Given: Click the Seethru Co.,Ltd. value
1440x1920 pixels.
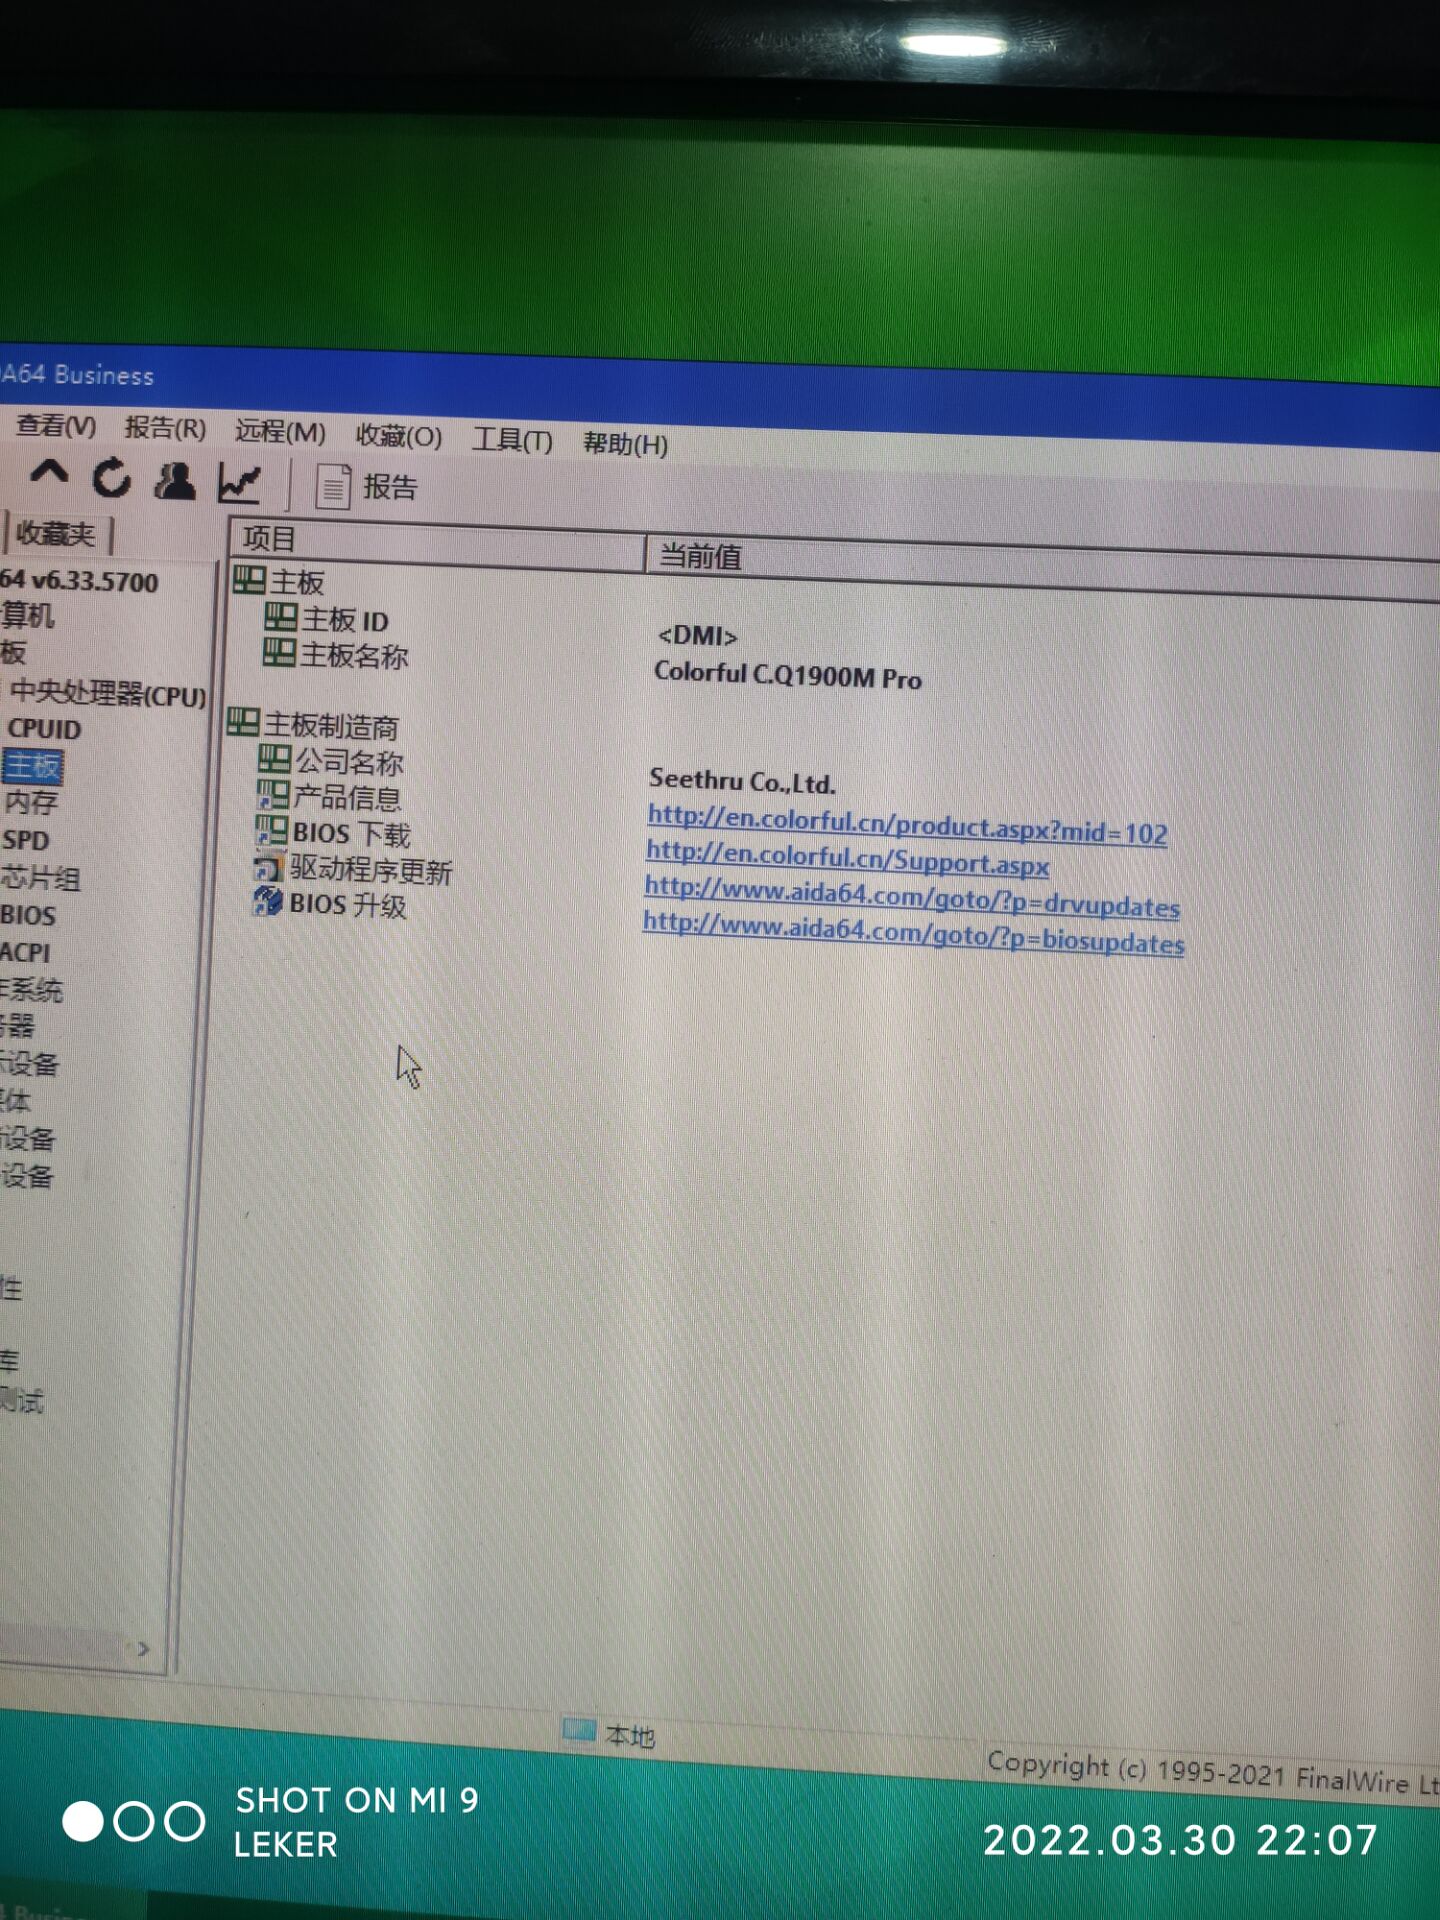Looking at the screenshot, I should pyautogui.click(x=742, y=780).
